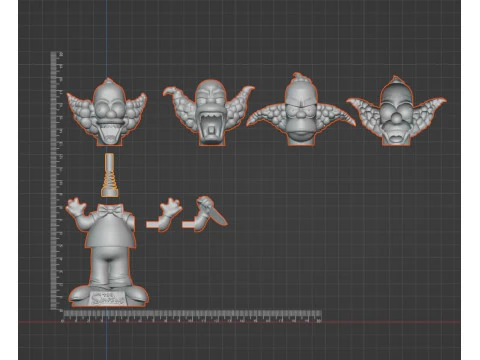The width and height of the screenshot is (480, 360).
Task: Select the screaming fanged head with horn-shaped hair
Action: pos(208,112)
